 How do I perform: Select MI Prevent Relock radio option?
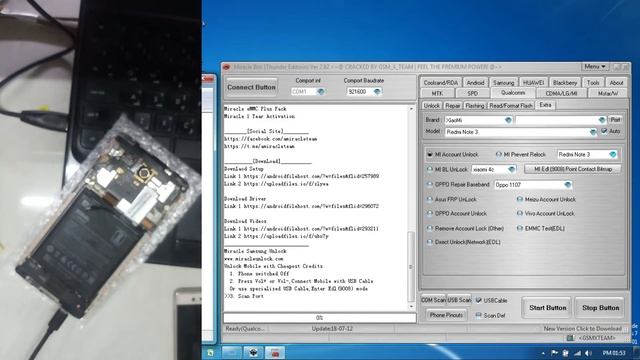(x=498, y=155)
